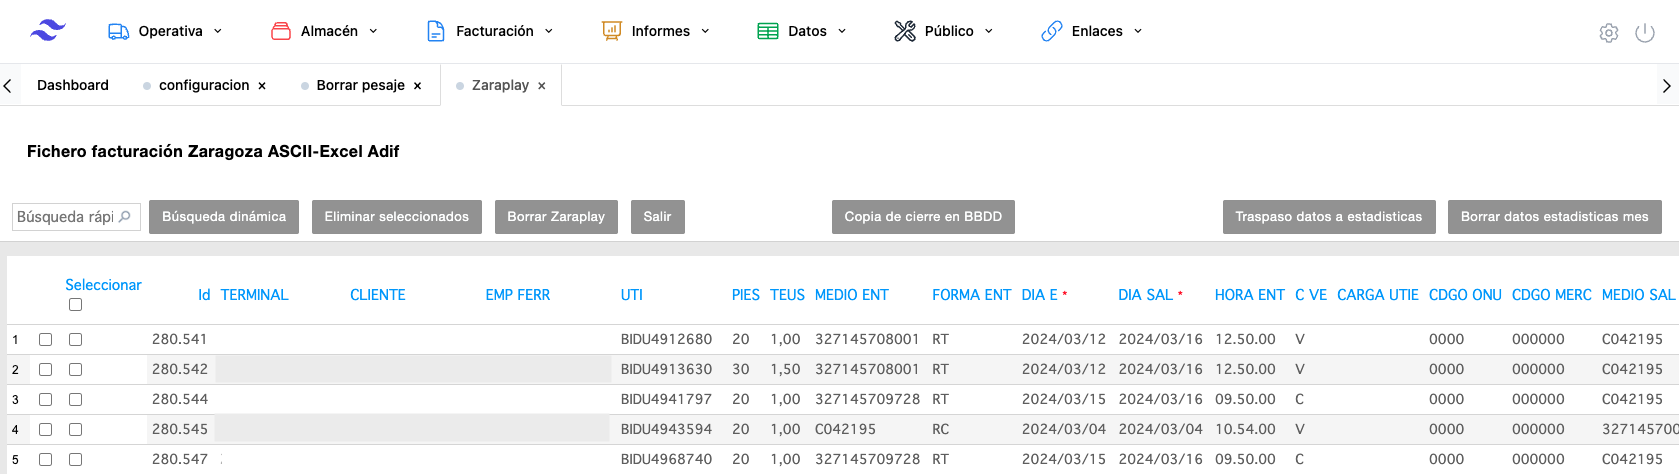Image resolution: width=1679 pixels, height=474 pixels.
Task: Click the Operativa truck icon
Action: click(118, 31)
